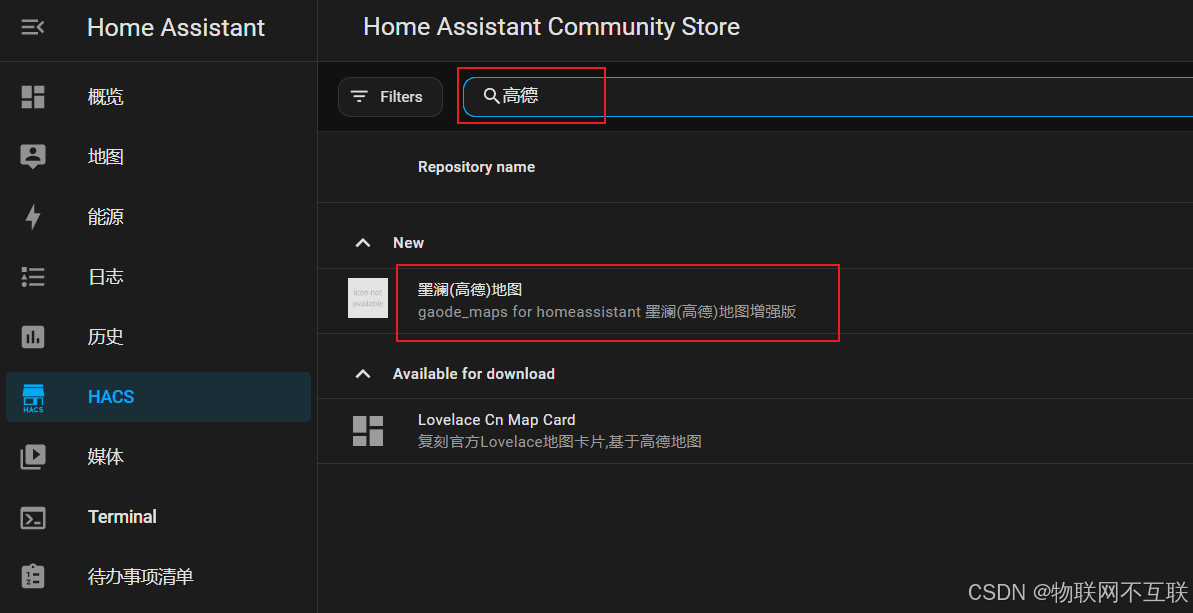Select HACS in the sidebar

pyautogui.click(x=158, y=397)
